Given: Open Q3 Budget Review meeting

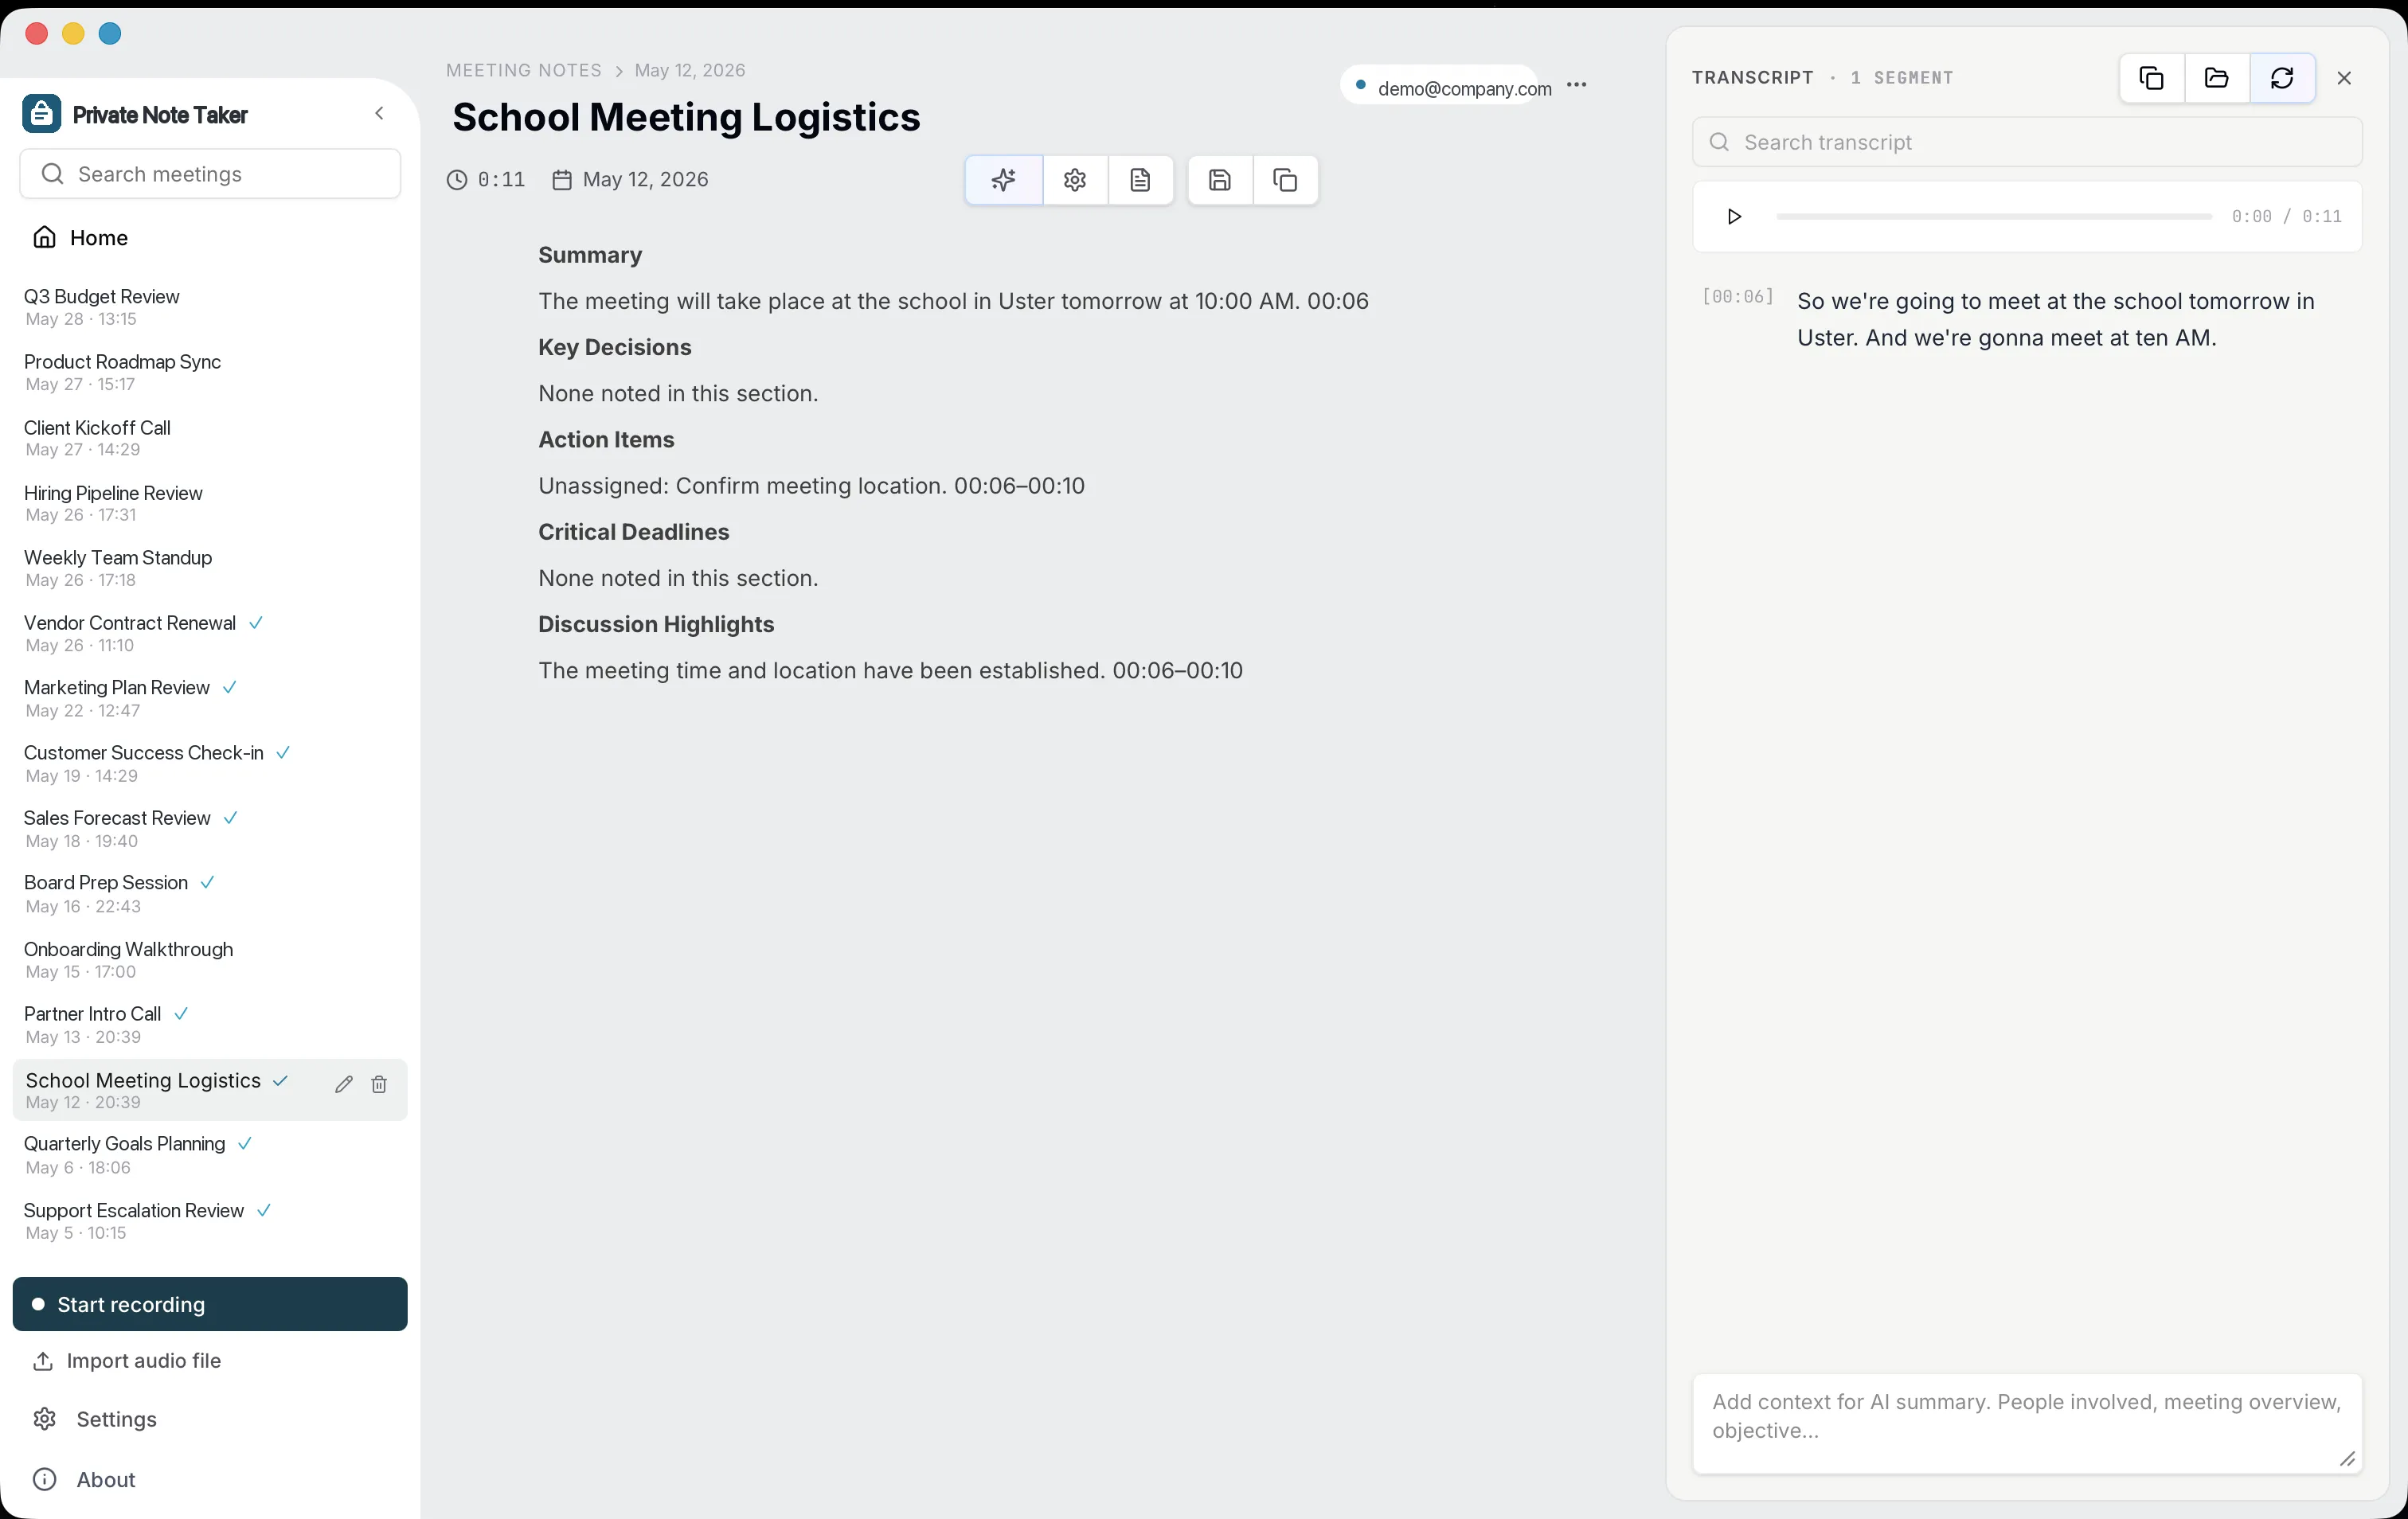Looking at the screenshot, I should [x=210, y=307].
